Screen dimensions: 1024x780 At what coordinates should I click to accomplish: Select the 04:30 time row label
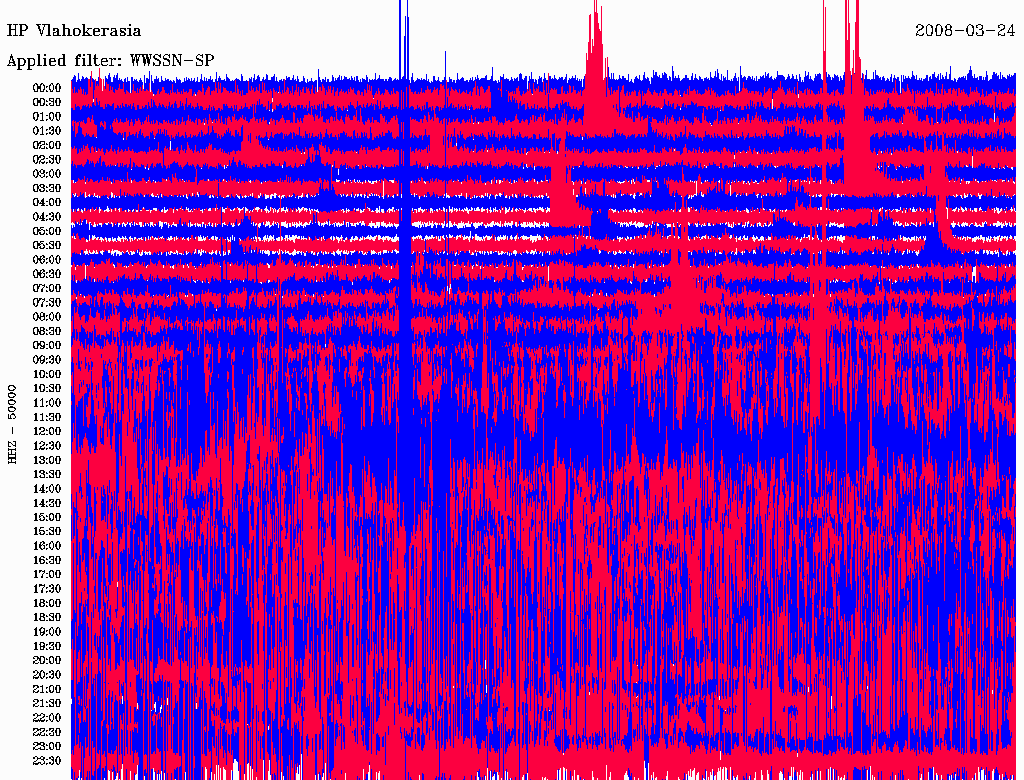coord(47,217)
